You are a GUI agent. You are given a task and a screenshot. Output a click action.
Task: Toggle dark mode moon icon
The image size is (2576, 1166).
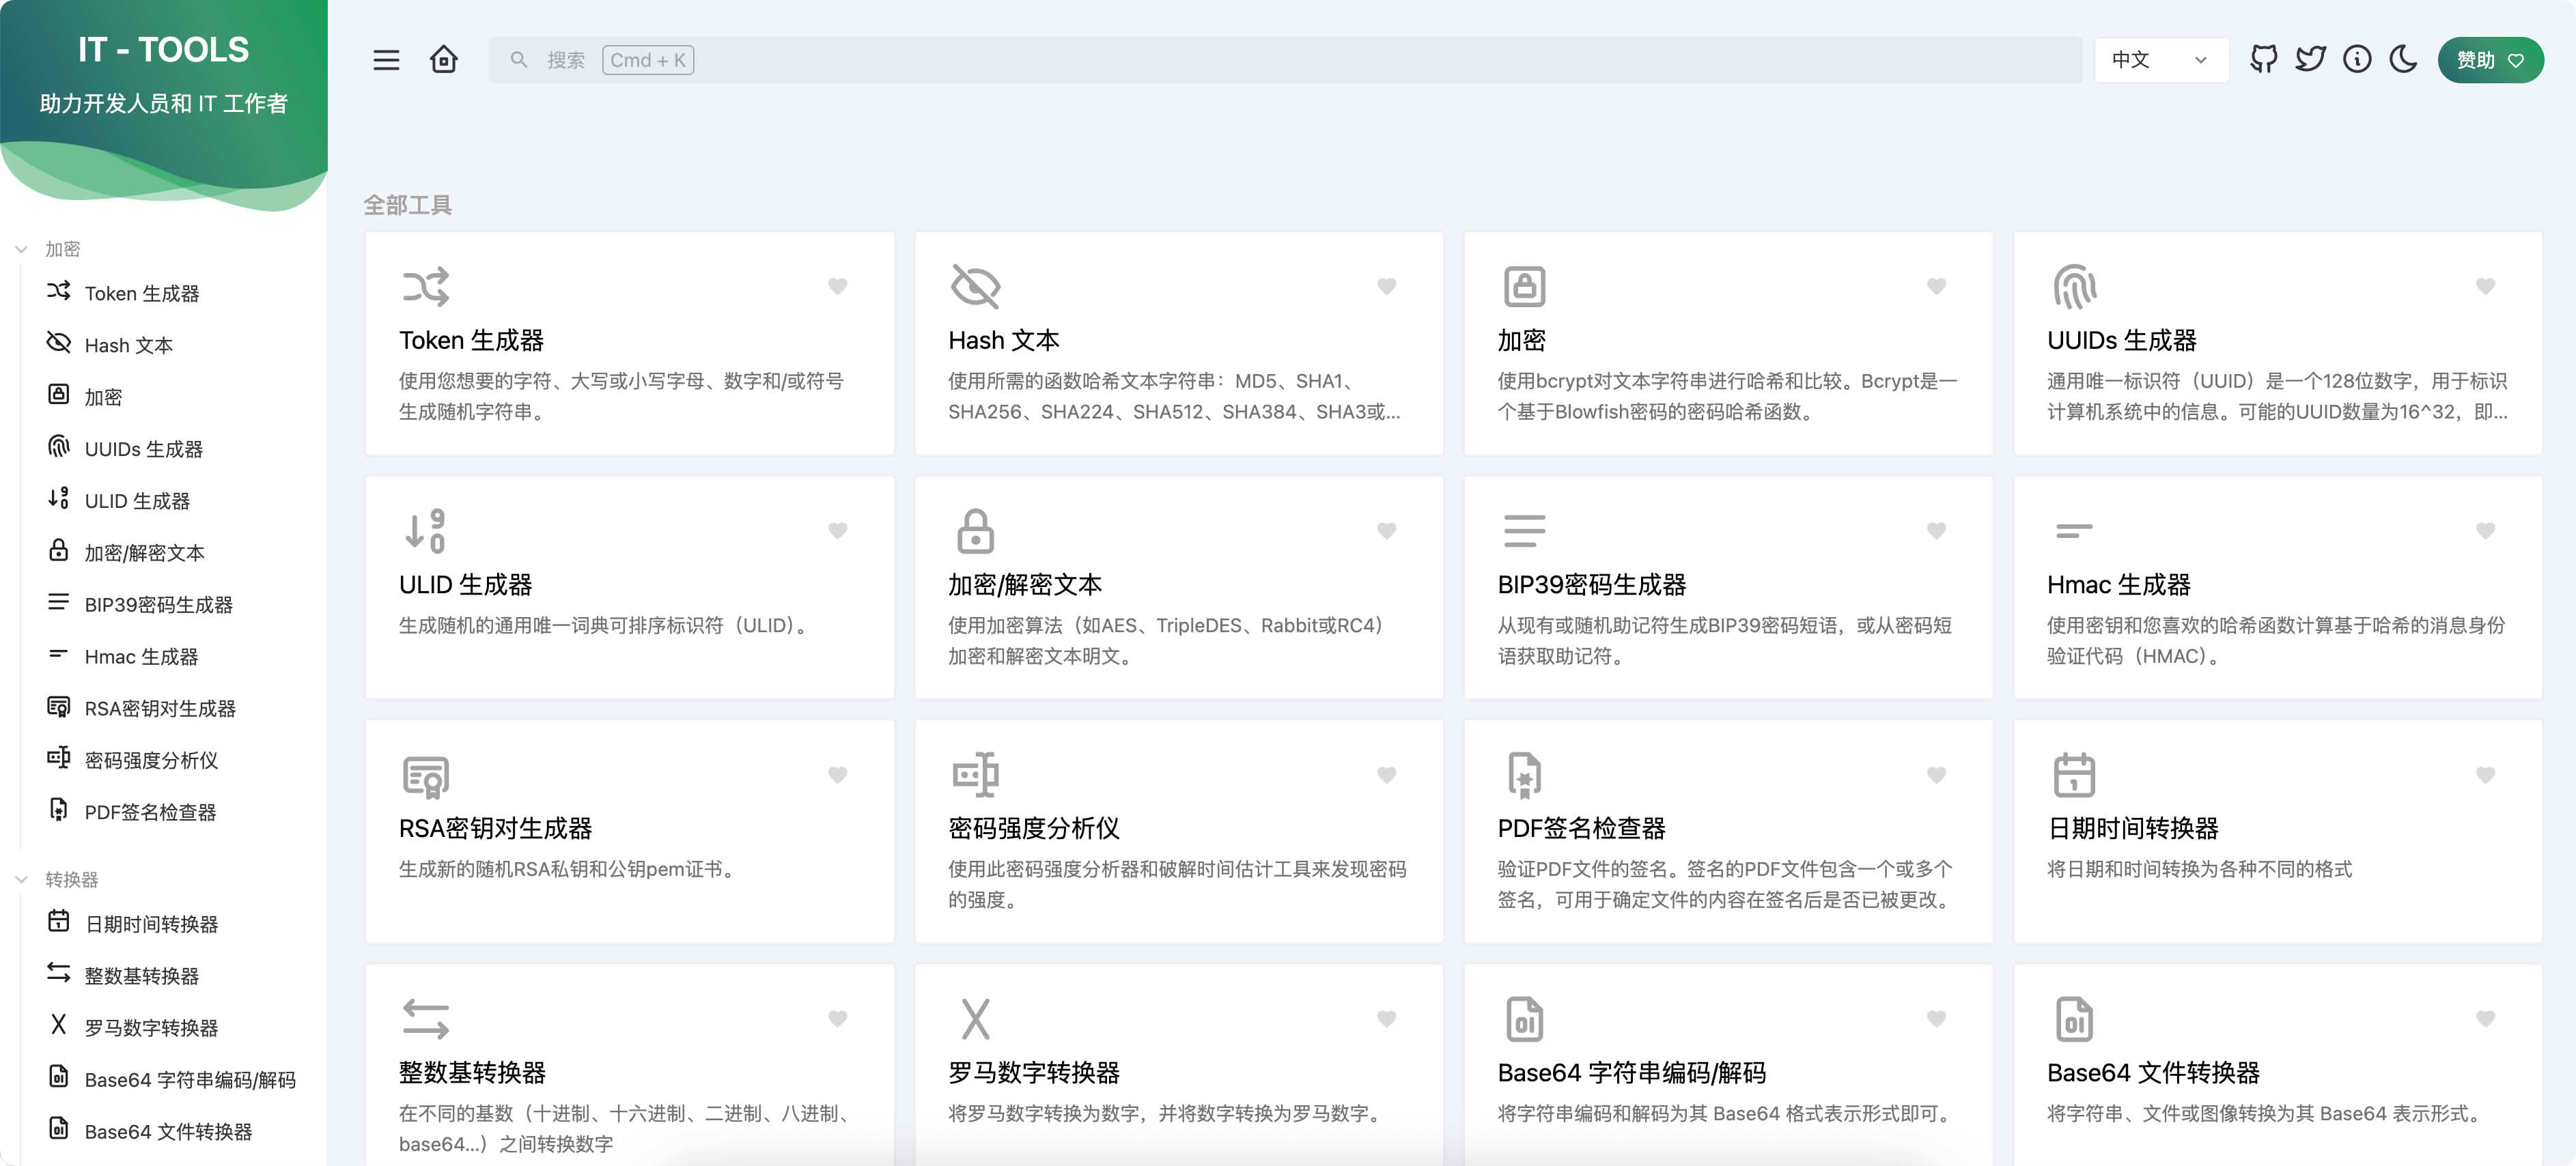(2404, 60)
